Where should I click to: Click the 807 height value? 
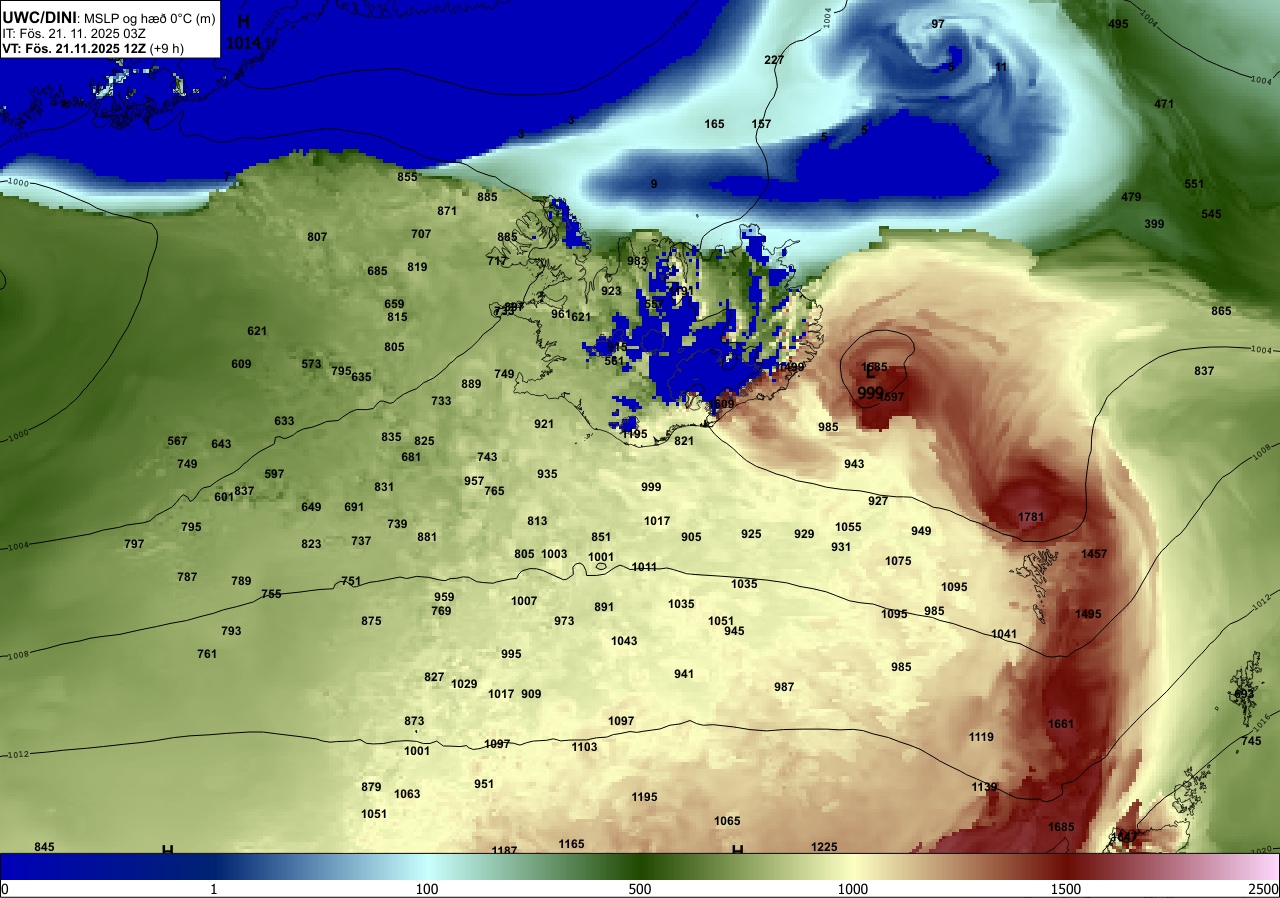click(317, 237)
